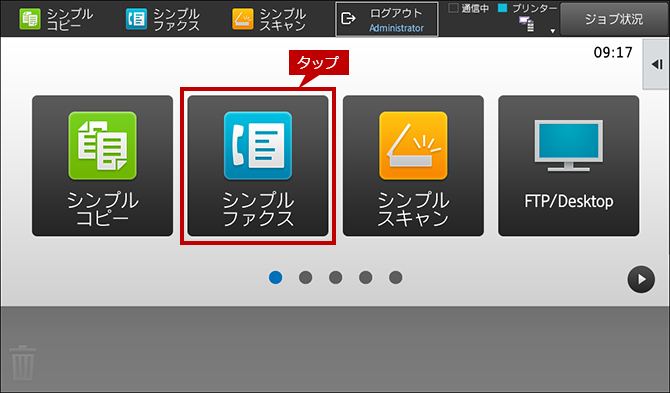Viewport: 670px width, 393px height.
Task: Jump to the fifth page indicator dot
Action: [395, 277]
